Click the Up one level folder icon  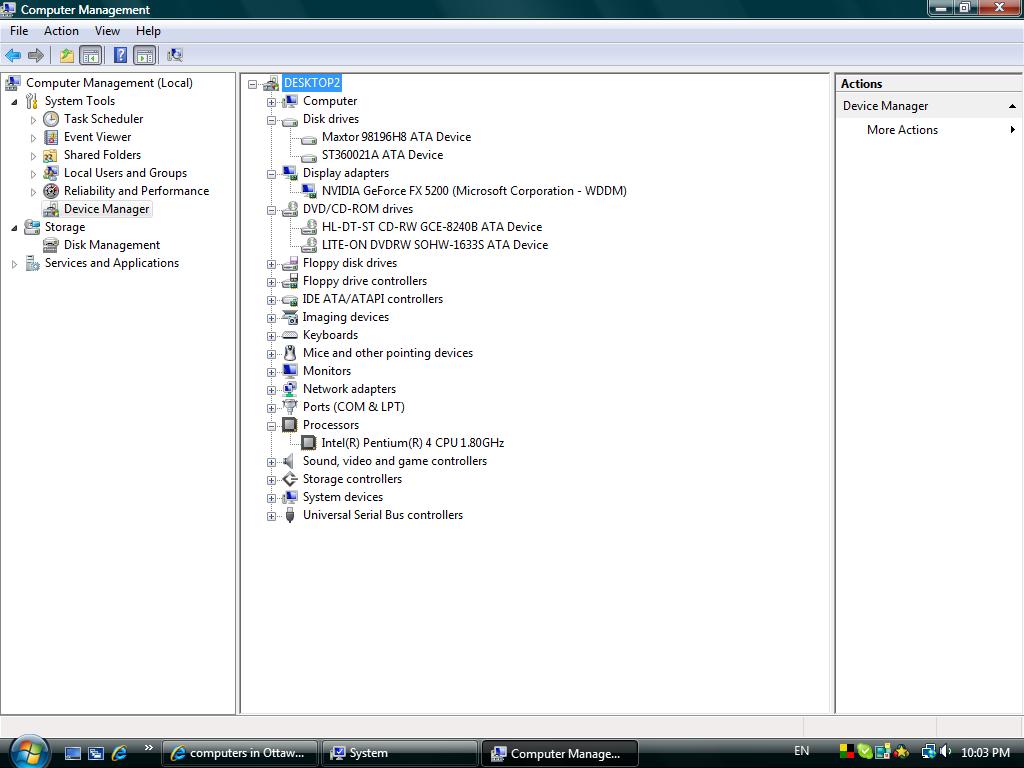point(66,56)
